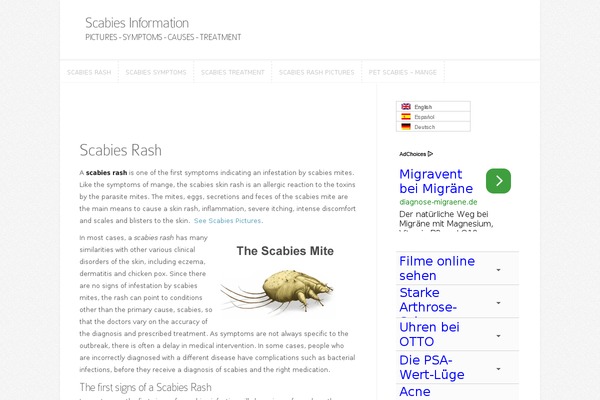Click the 'PICTURES - SYMPTOMS - CAUSES - TREATMENT' tagline
The width and height of the screenshot is (600, 400).
coord(163,37)
